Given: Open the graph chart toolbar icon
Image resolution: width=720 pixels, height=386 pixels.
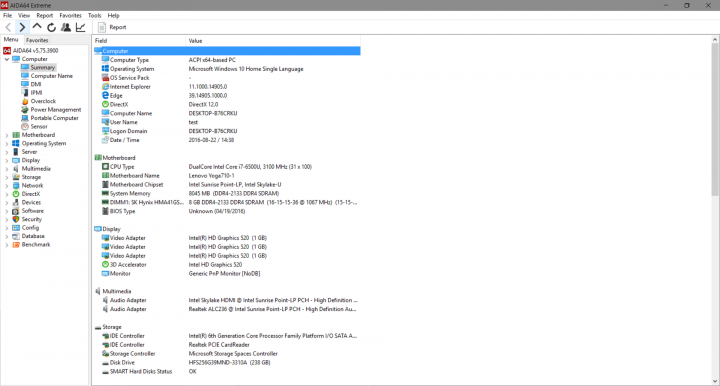Looking at the screenshot, I should click(x=80, y=27).
